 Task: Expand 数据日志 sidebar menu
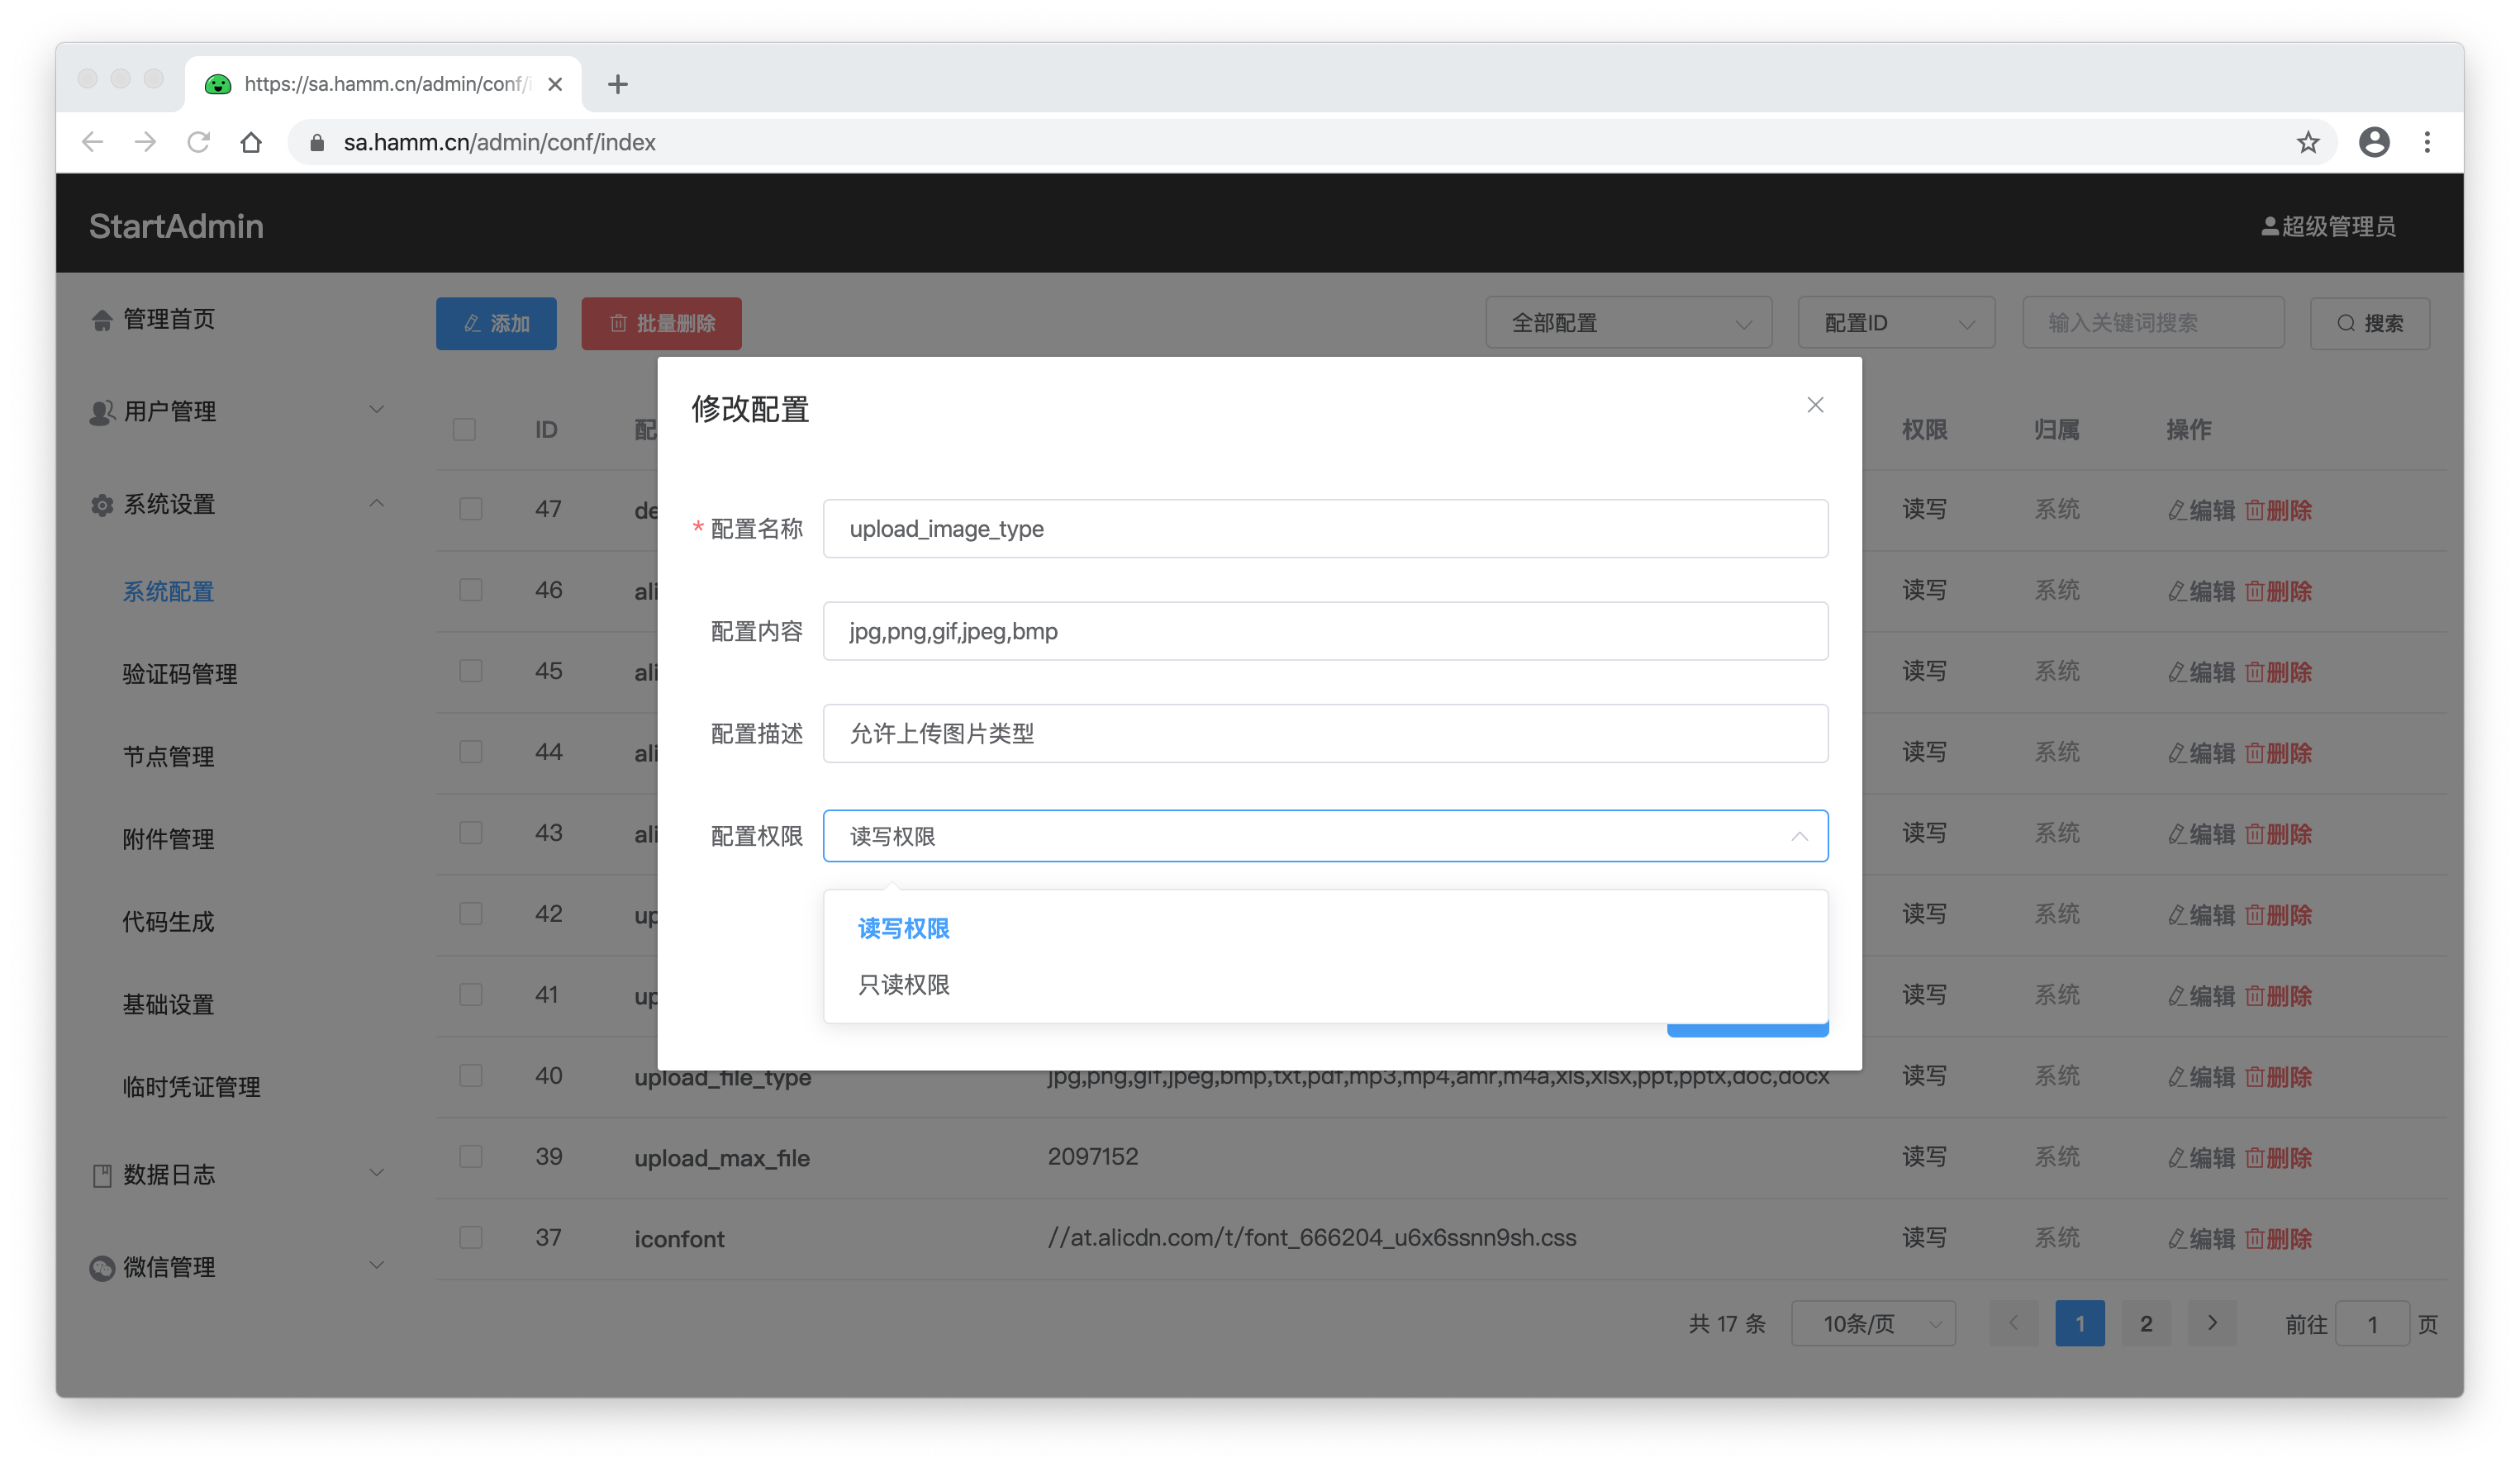click(x=237, y=1174)
